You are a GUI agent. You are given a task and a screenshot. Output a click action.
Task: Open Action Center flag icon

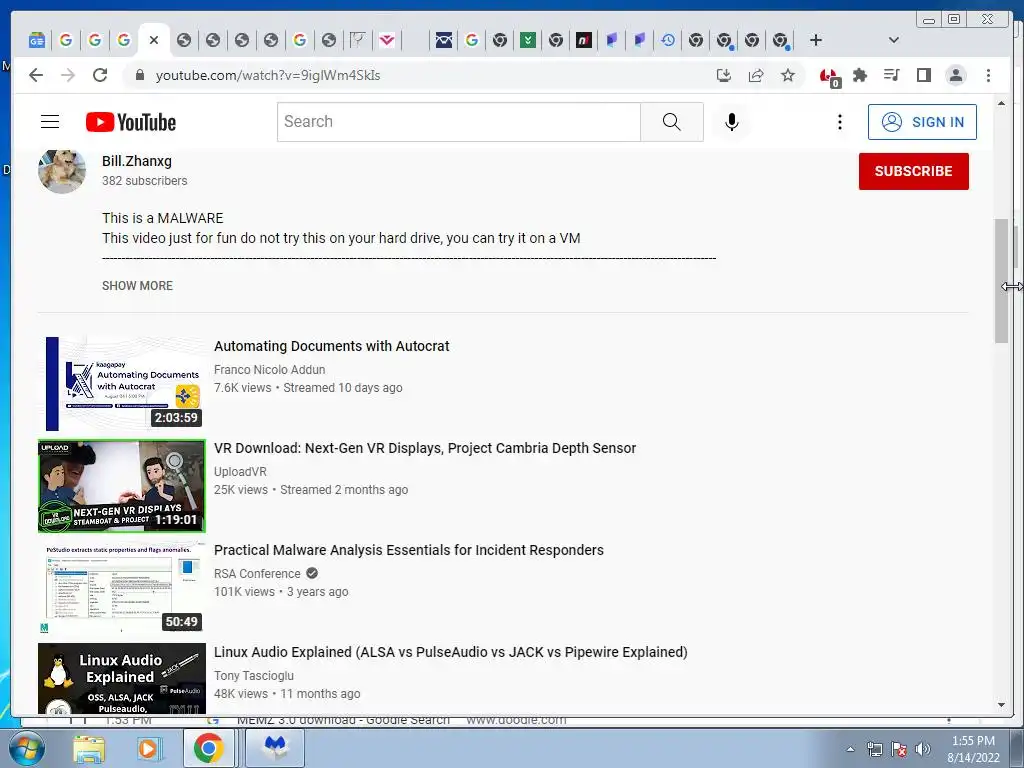coord(899,749)
